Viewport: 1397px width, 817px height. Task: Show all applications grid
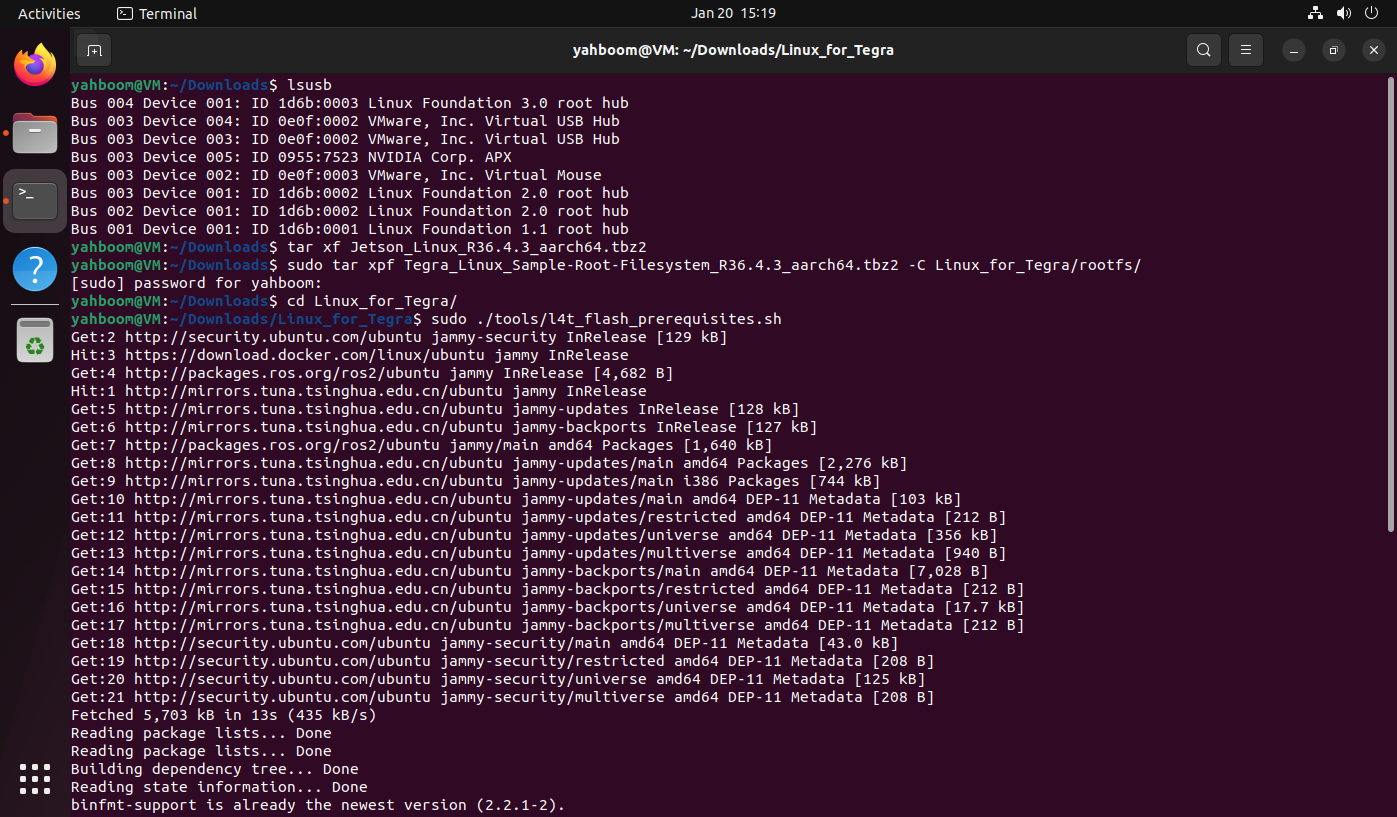[34, 779]
